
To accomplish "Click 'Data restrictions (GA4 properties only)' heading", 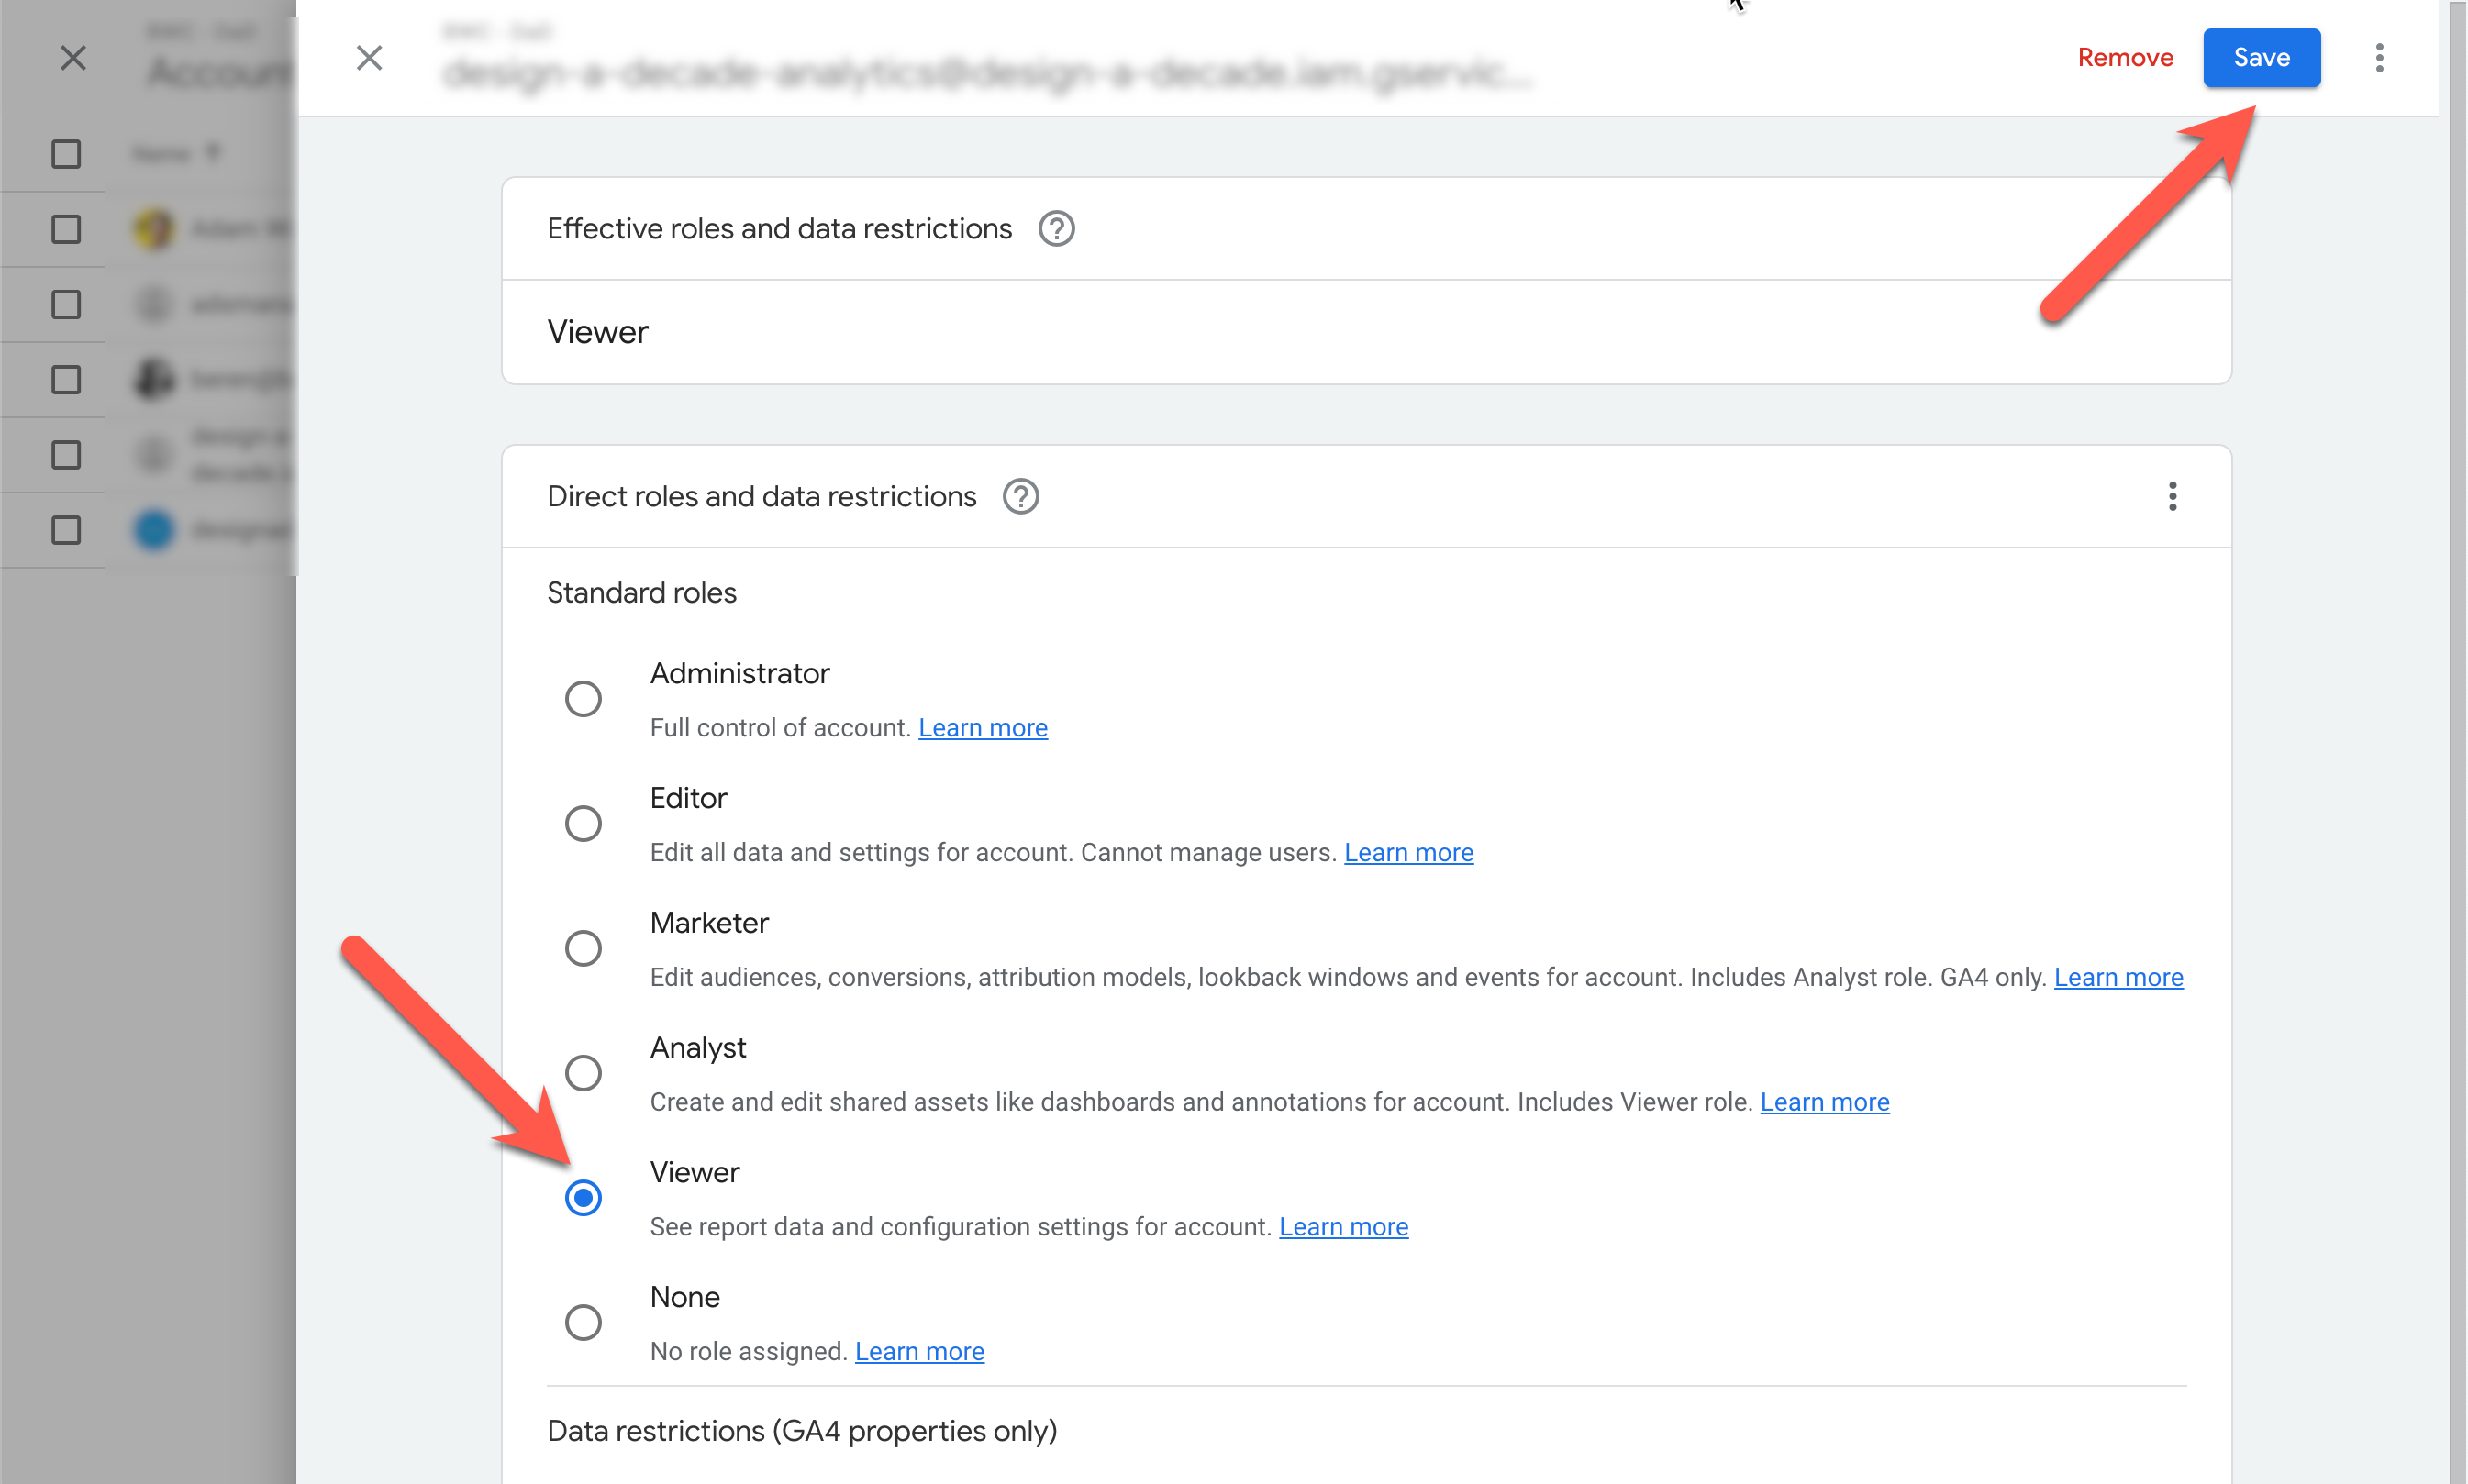I will [x=802, y=1431].
